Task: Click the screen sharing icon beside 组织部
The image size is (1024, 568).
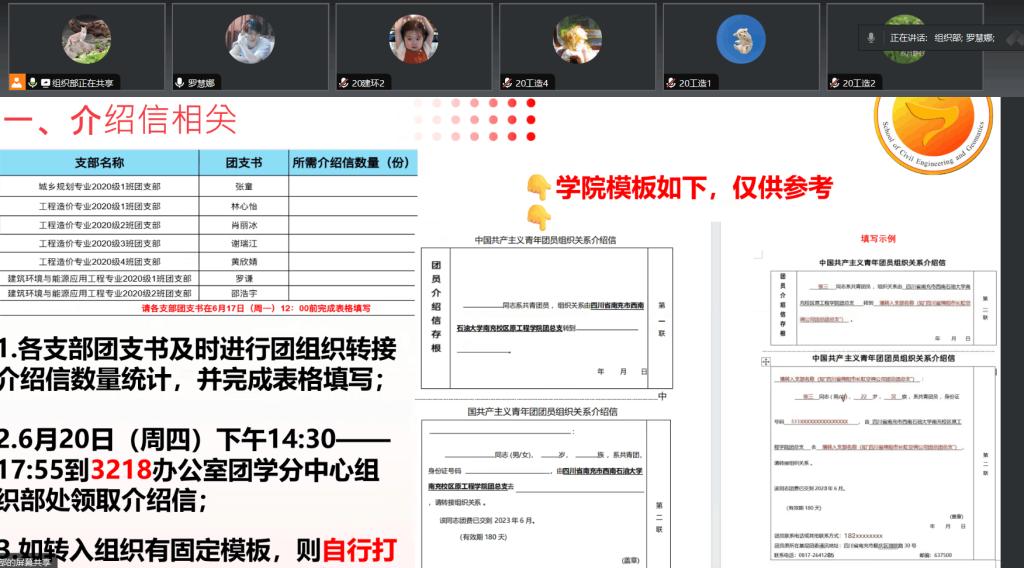Action: (x=45, y=82)
